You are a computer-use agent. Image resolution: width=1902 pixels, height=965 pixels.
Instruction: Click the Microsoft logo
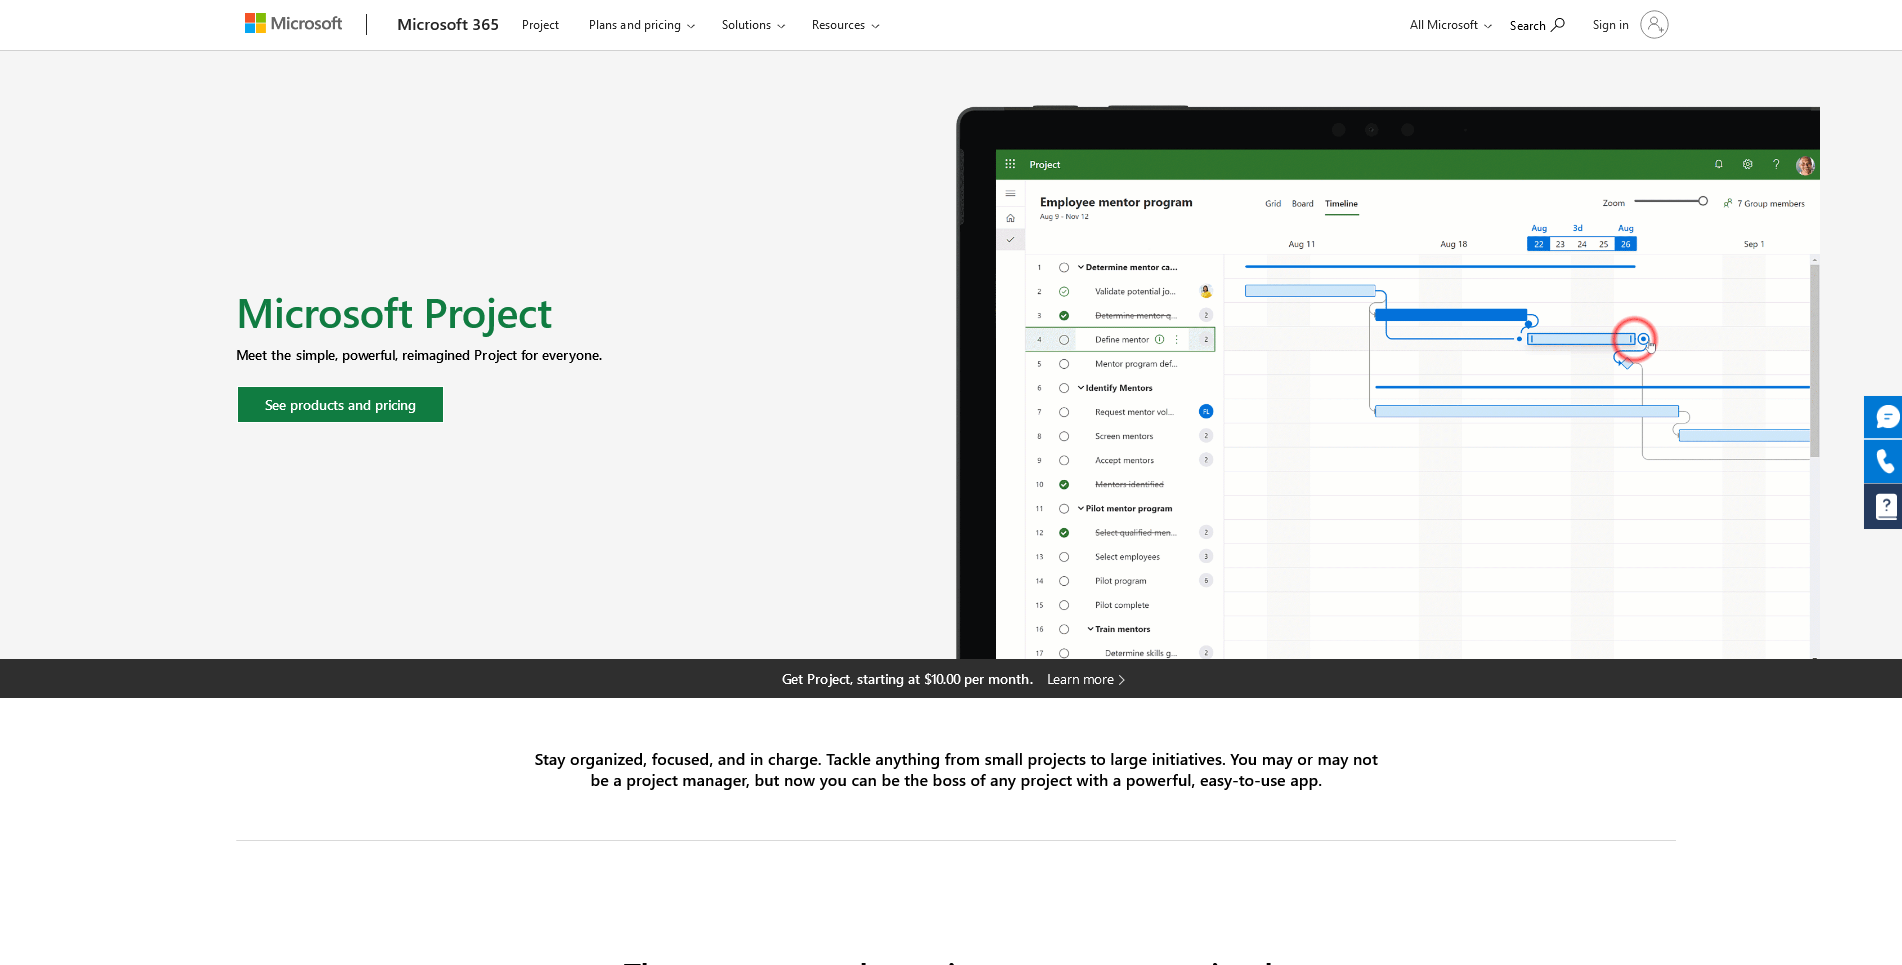click(x=293, y=24)
